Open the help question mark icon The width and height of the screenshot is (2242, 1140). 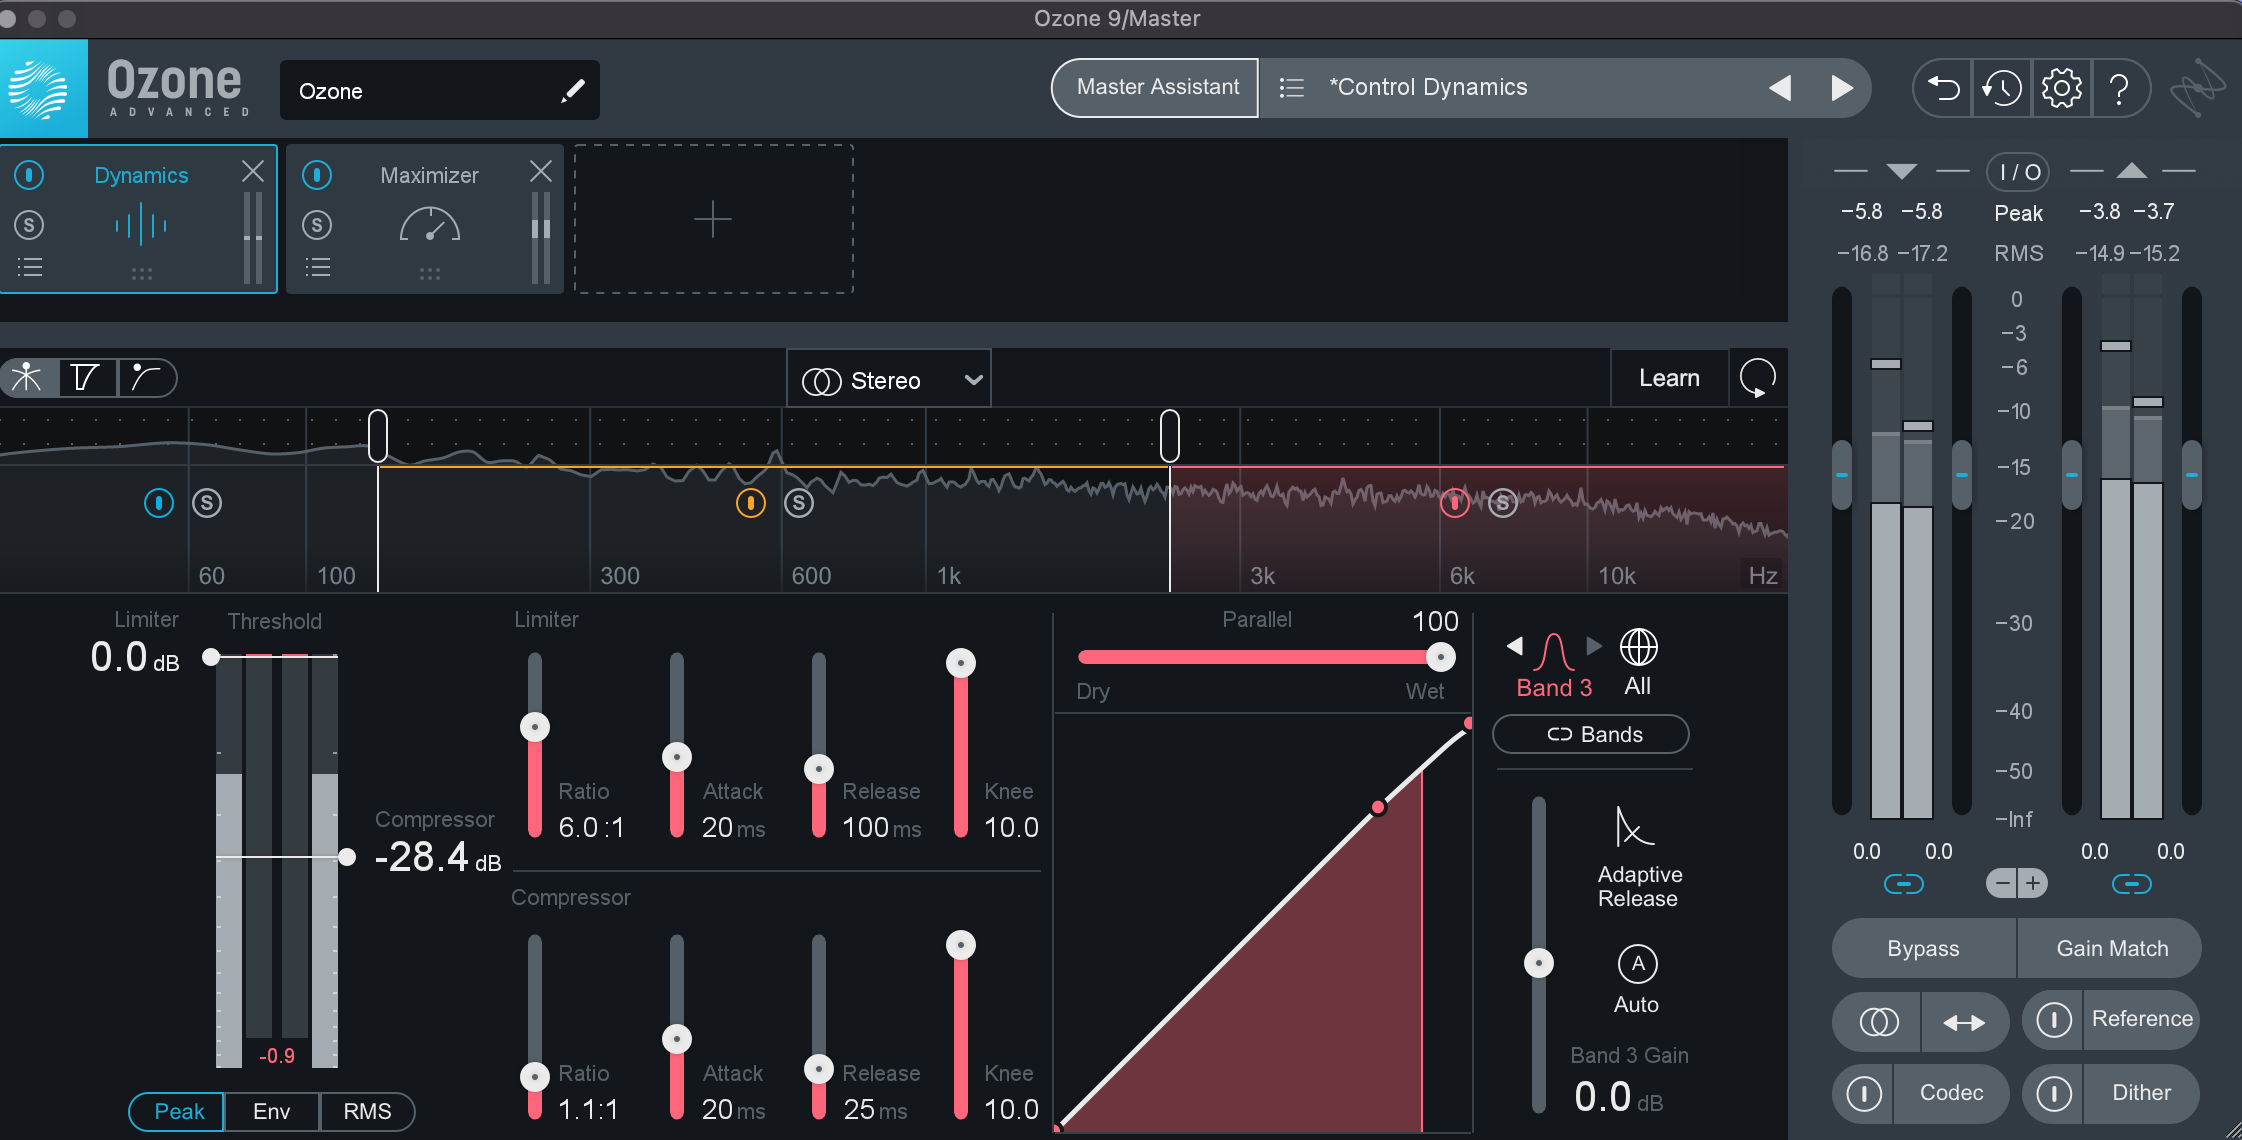(x=2118, y=88)
